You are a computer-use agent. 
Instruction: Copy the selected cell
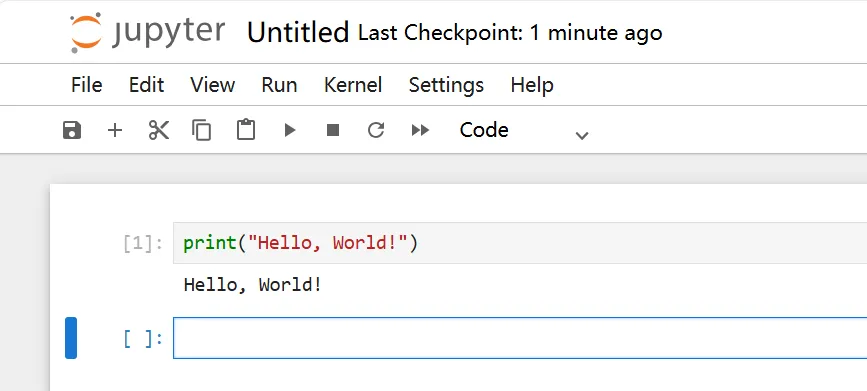coord(202,131)
